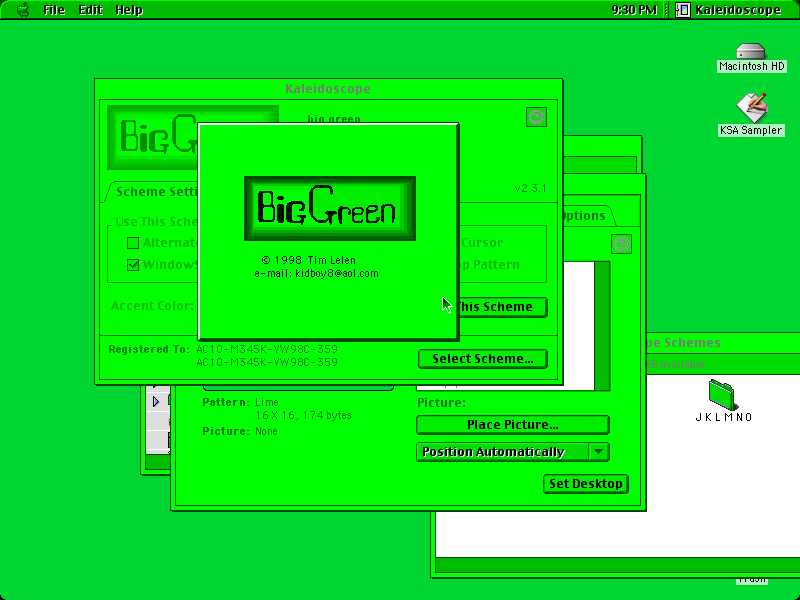Open the Kaleidoscope application menu
Viewport: 800px width, 600px height.
pos(728,10)
